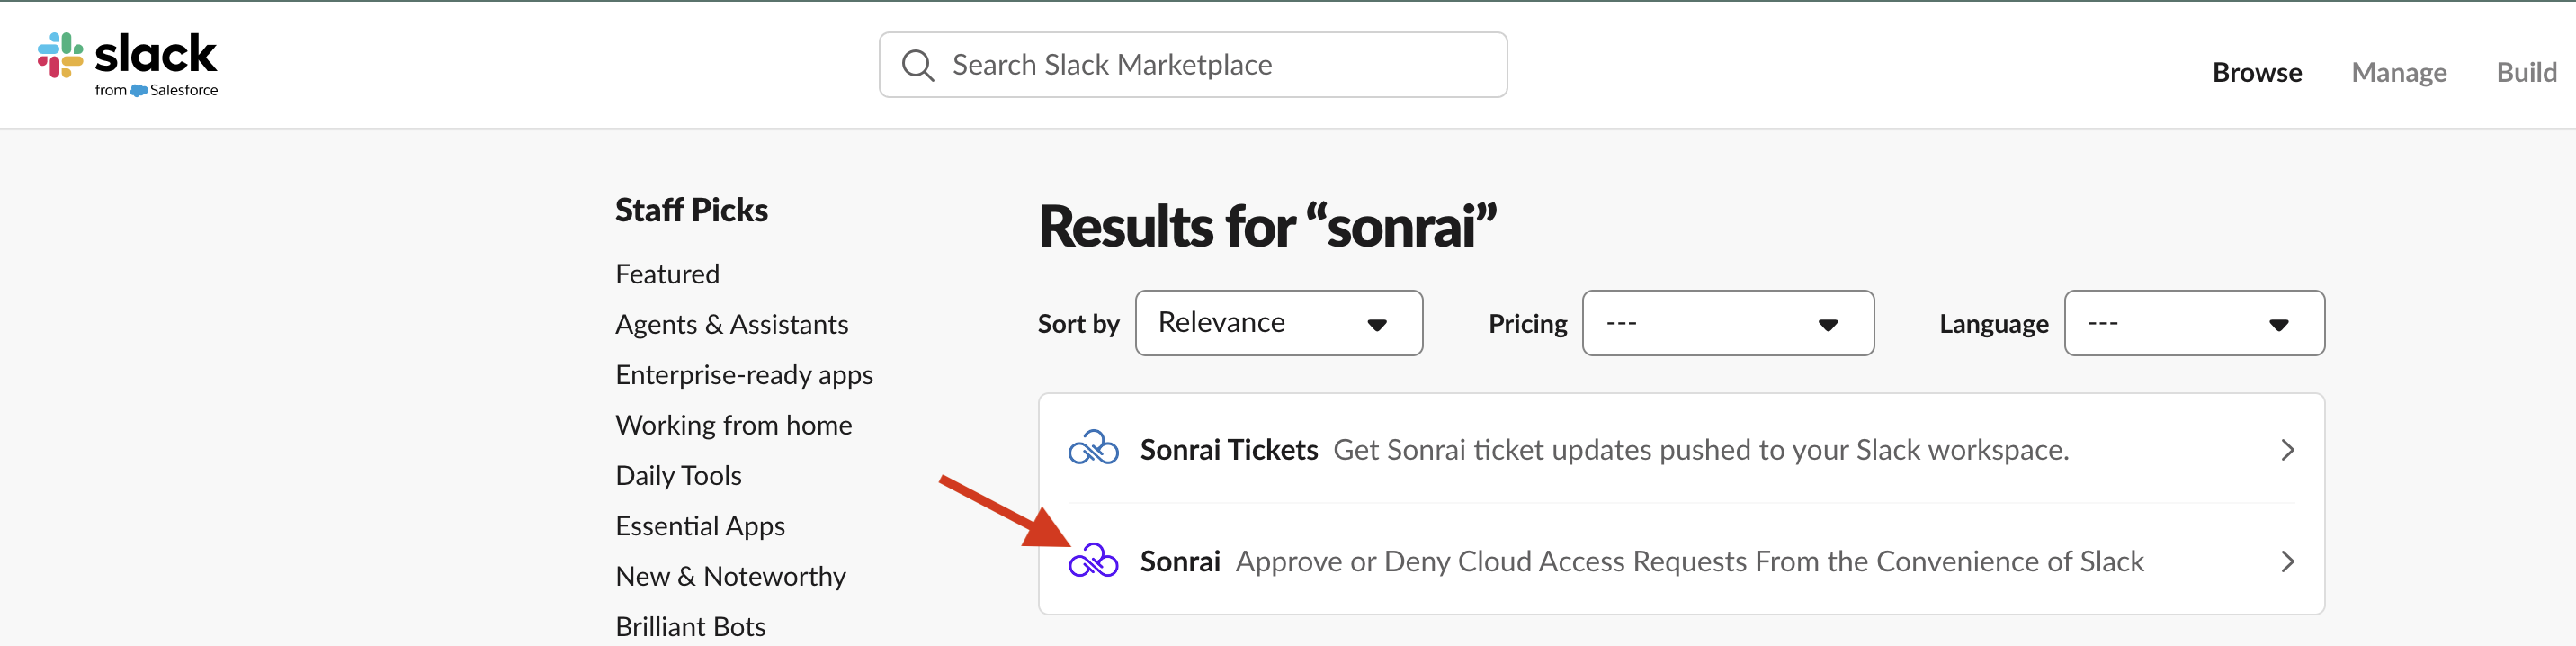The height and width of the screenshot is (646, 2576).
Task: Click the search magnifier icon
Action: coord(917,65)
